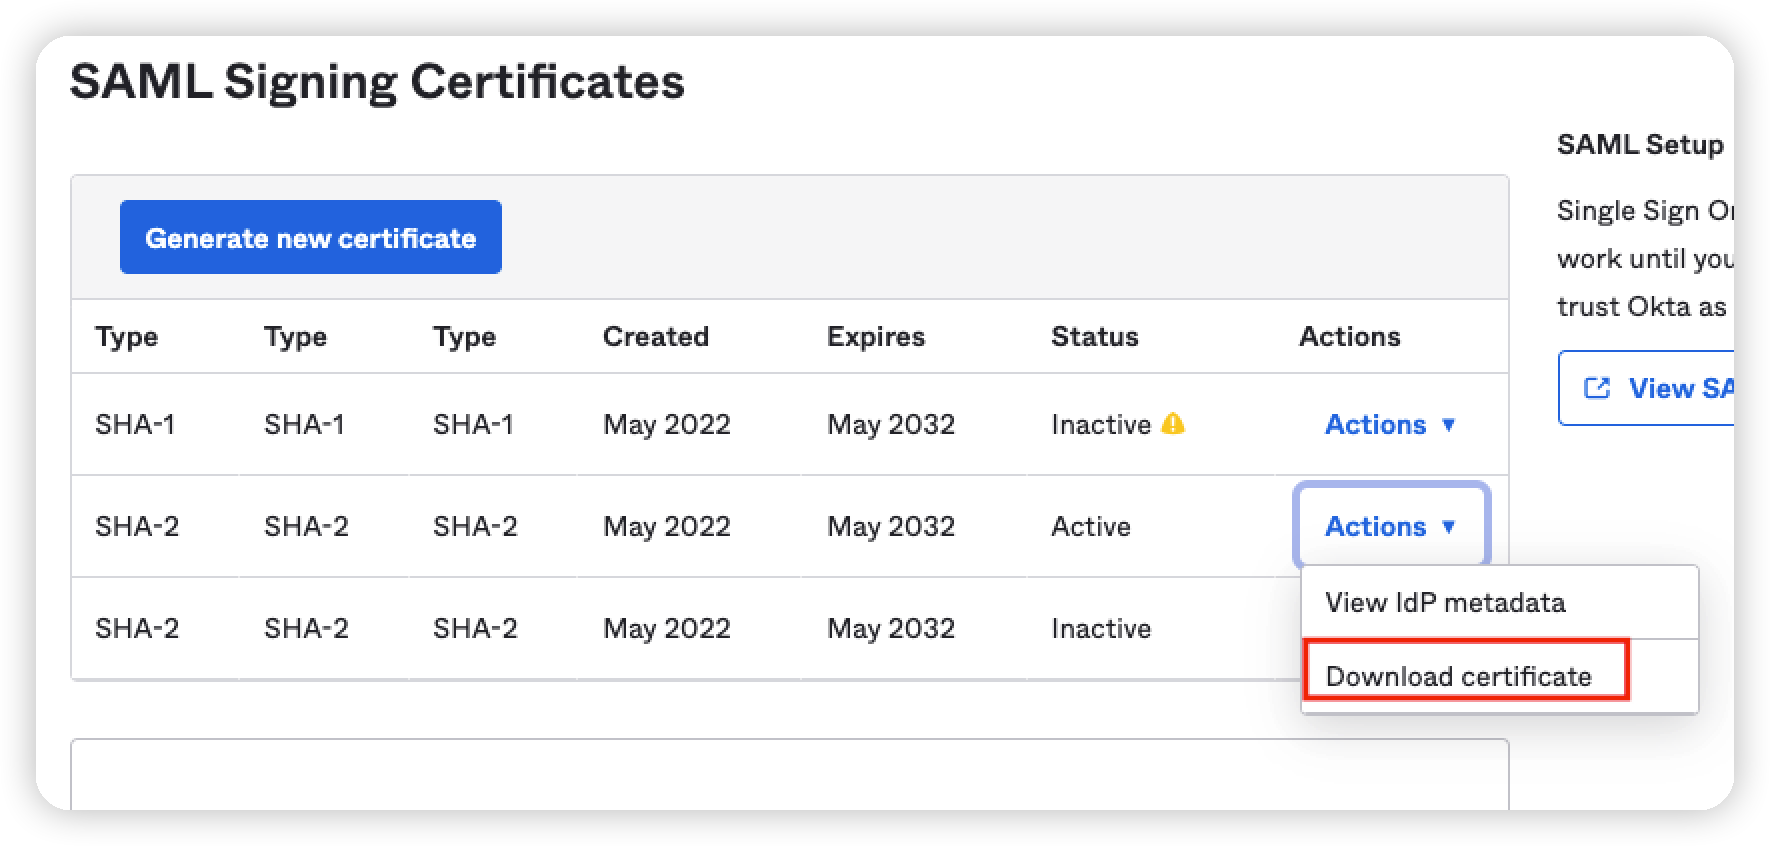This screenshot has width=1770, height=846.
Task: Open Actions dropdown for the Active certificate
Action: pos(1390,526)
